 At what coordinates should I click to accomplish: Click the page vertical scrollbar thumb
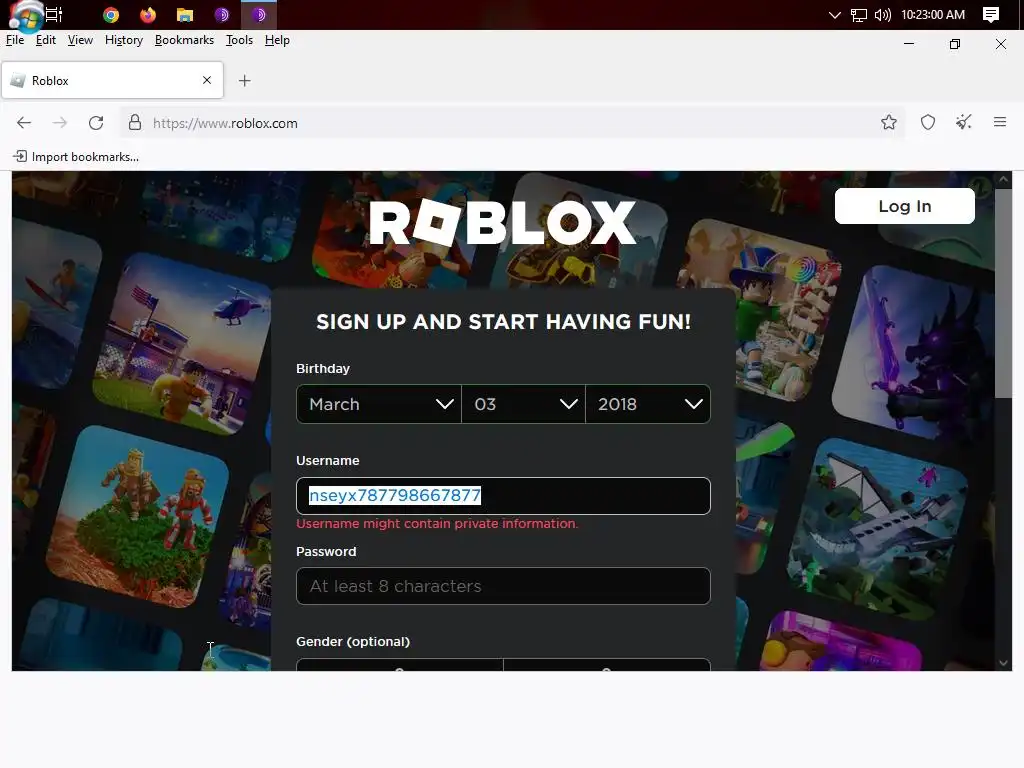tap(1003, 293)
